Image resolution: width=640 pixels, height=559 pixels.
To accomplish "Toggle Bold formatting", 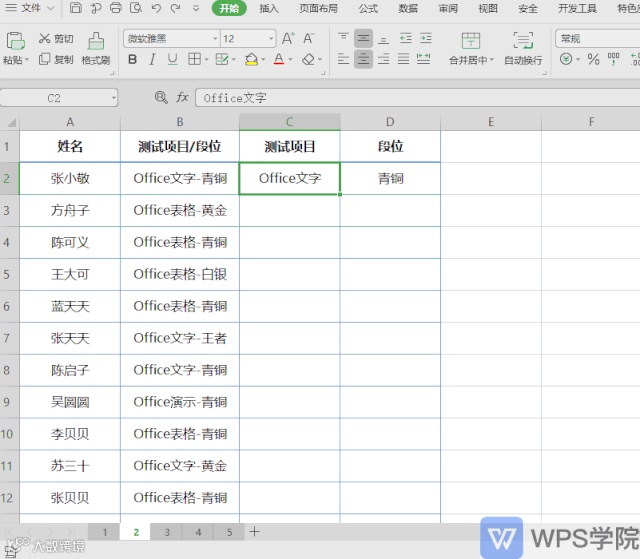I will coord(132,60).
